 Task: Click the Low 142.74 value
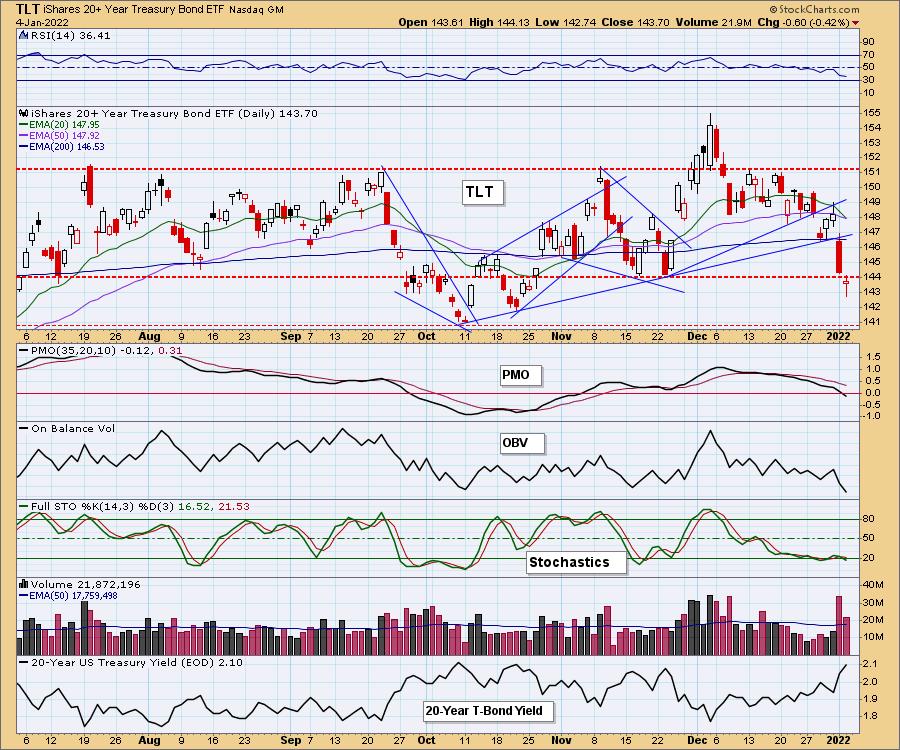pyautogui.click(x=565, y=22)
